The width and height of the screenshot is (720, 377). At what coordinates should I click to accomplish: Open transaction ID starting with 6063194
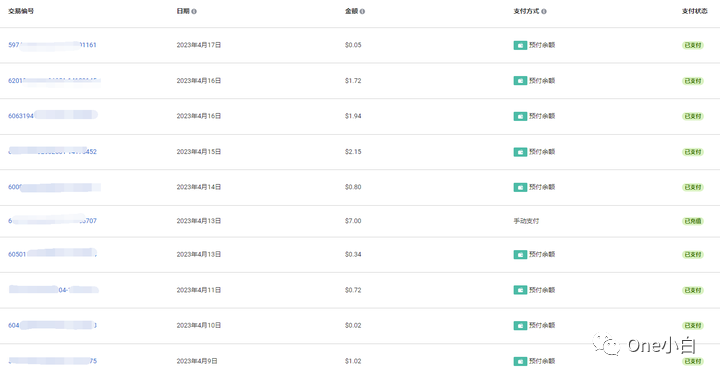(53, 116)
